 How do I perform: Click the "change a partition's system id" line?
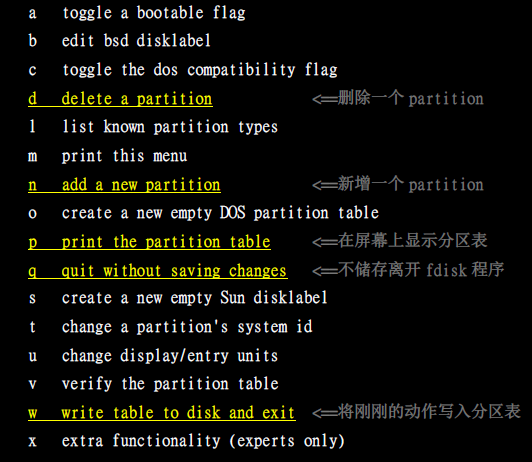[170, 327]
